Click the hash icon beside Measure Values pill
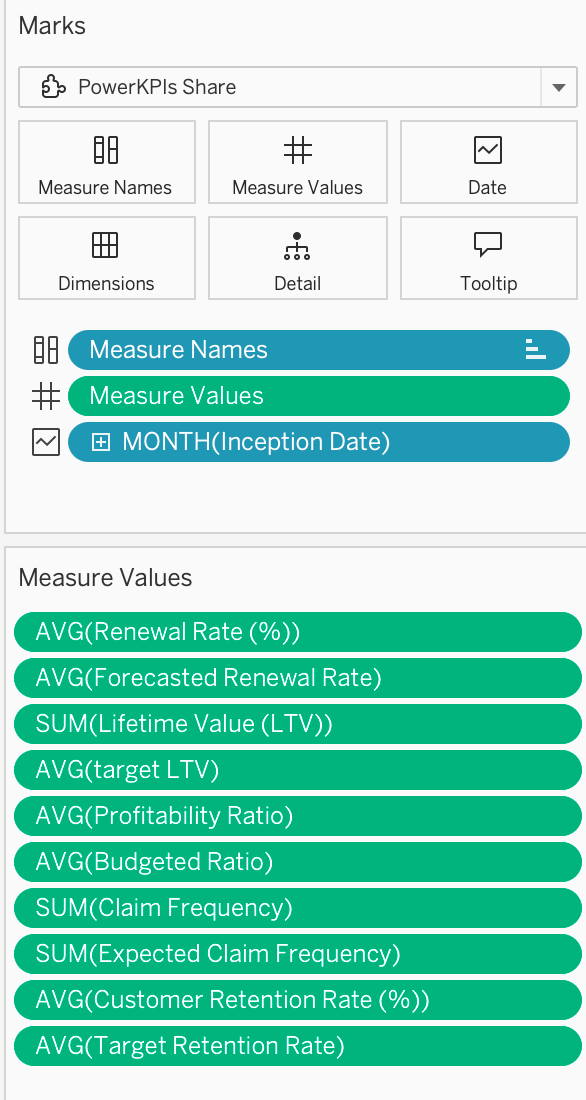The width and height of the screenshot is (586, 1100). point(46,396)
